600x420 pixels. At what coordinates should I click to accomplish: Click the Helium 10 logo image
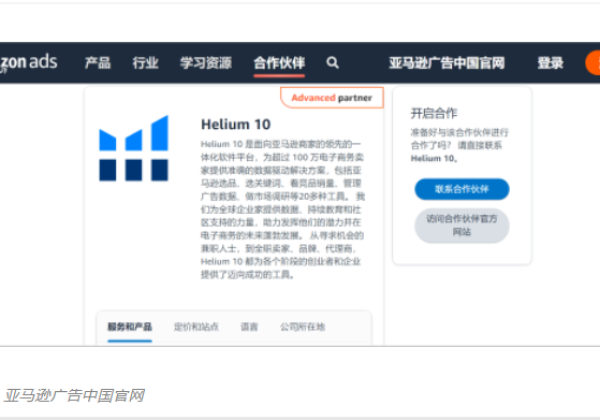[x=134, y=148]
